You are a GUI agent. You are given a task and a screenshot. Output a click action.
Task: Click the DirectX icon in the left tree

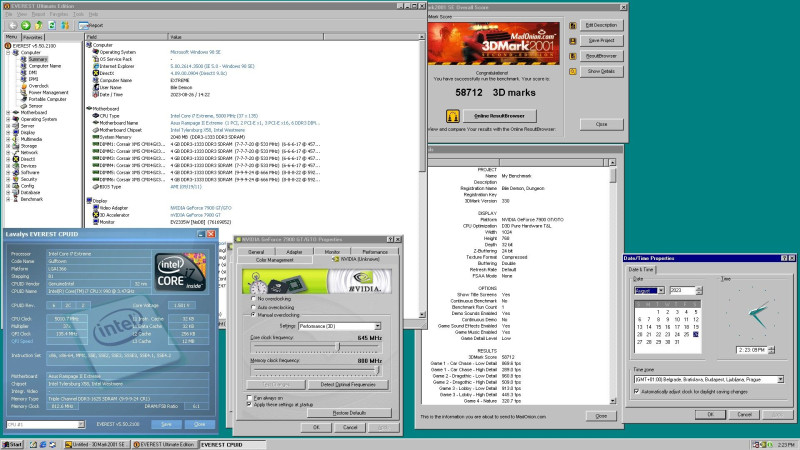[16, 159]
